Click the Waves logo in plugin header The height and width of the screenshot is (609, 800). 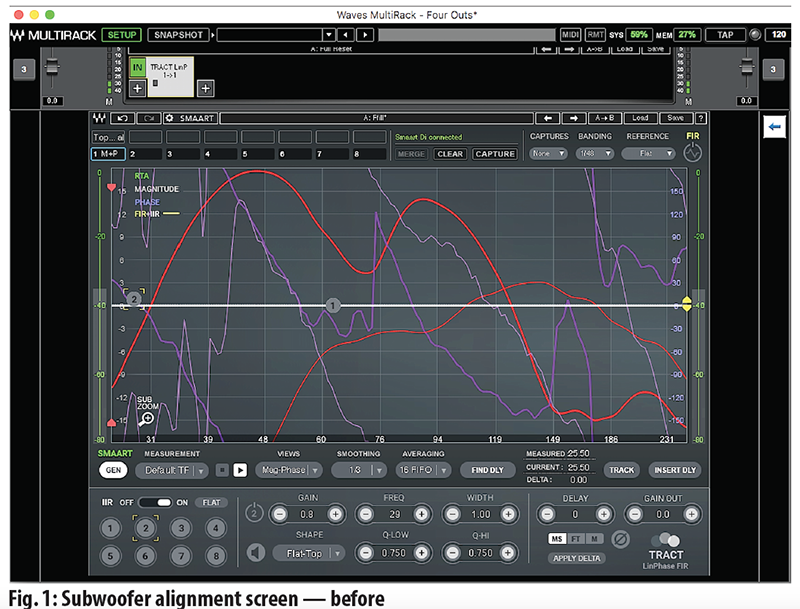tap(99, 118)
